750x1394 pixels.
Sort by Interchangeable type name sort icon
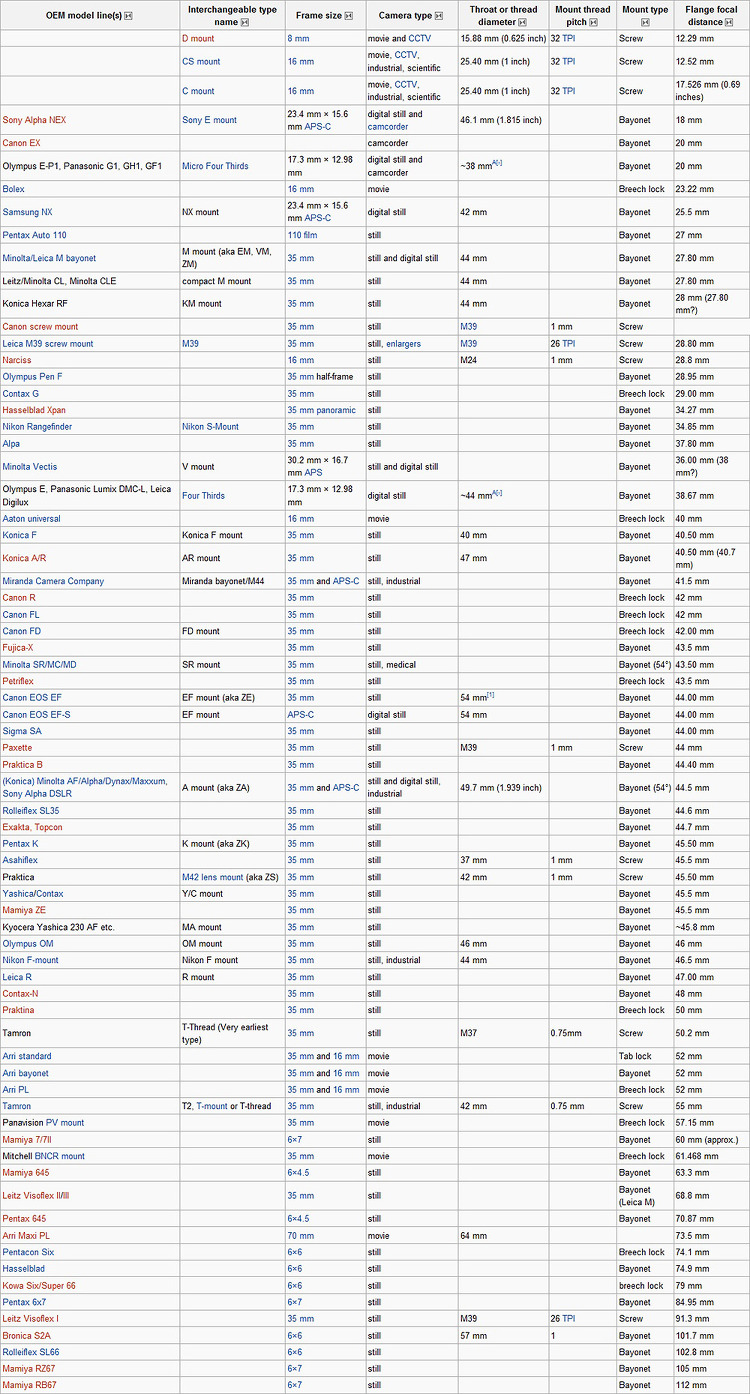coord(245,22)
